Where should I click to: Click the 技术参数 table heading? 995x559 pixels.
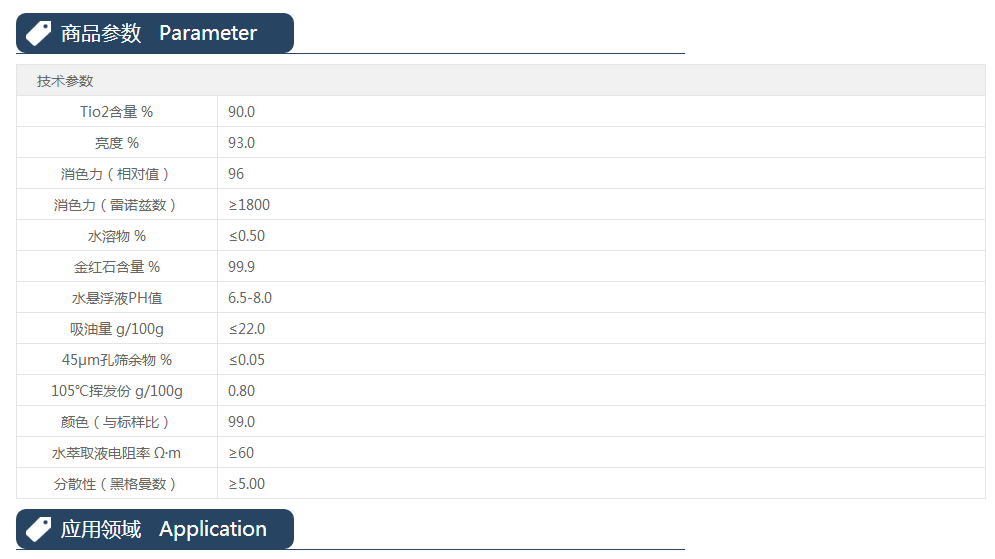(x=65, y=81)
